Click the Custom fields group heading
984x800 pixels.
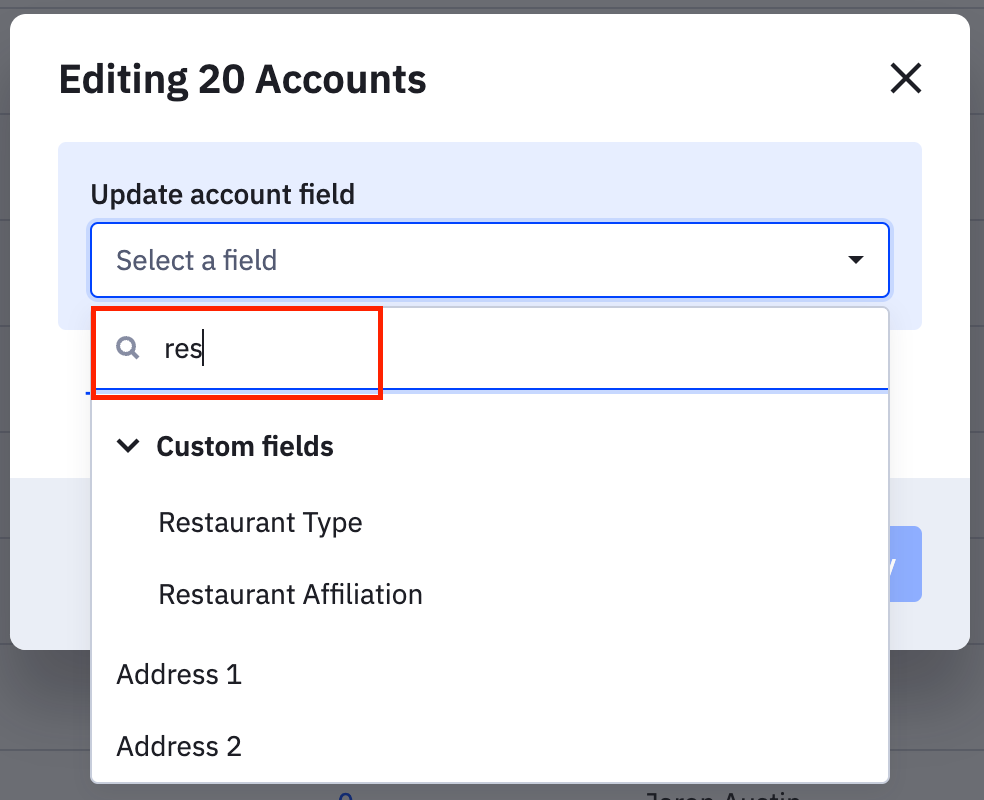point(245,446)
